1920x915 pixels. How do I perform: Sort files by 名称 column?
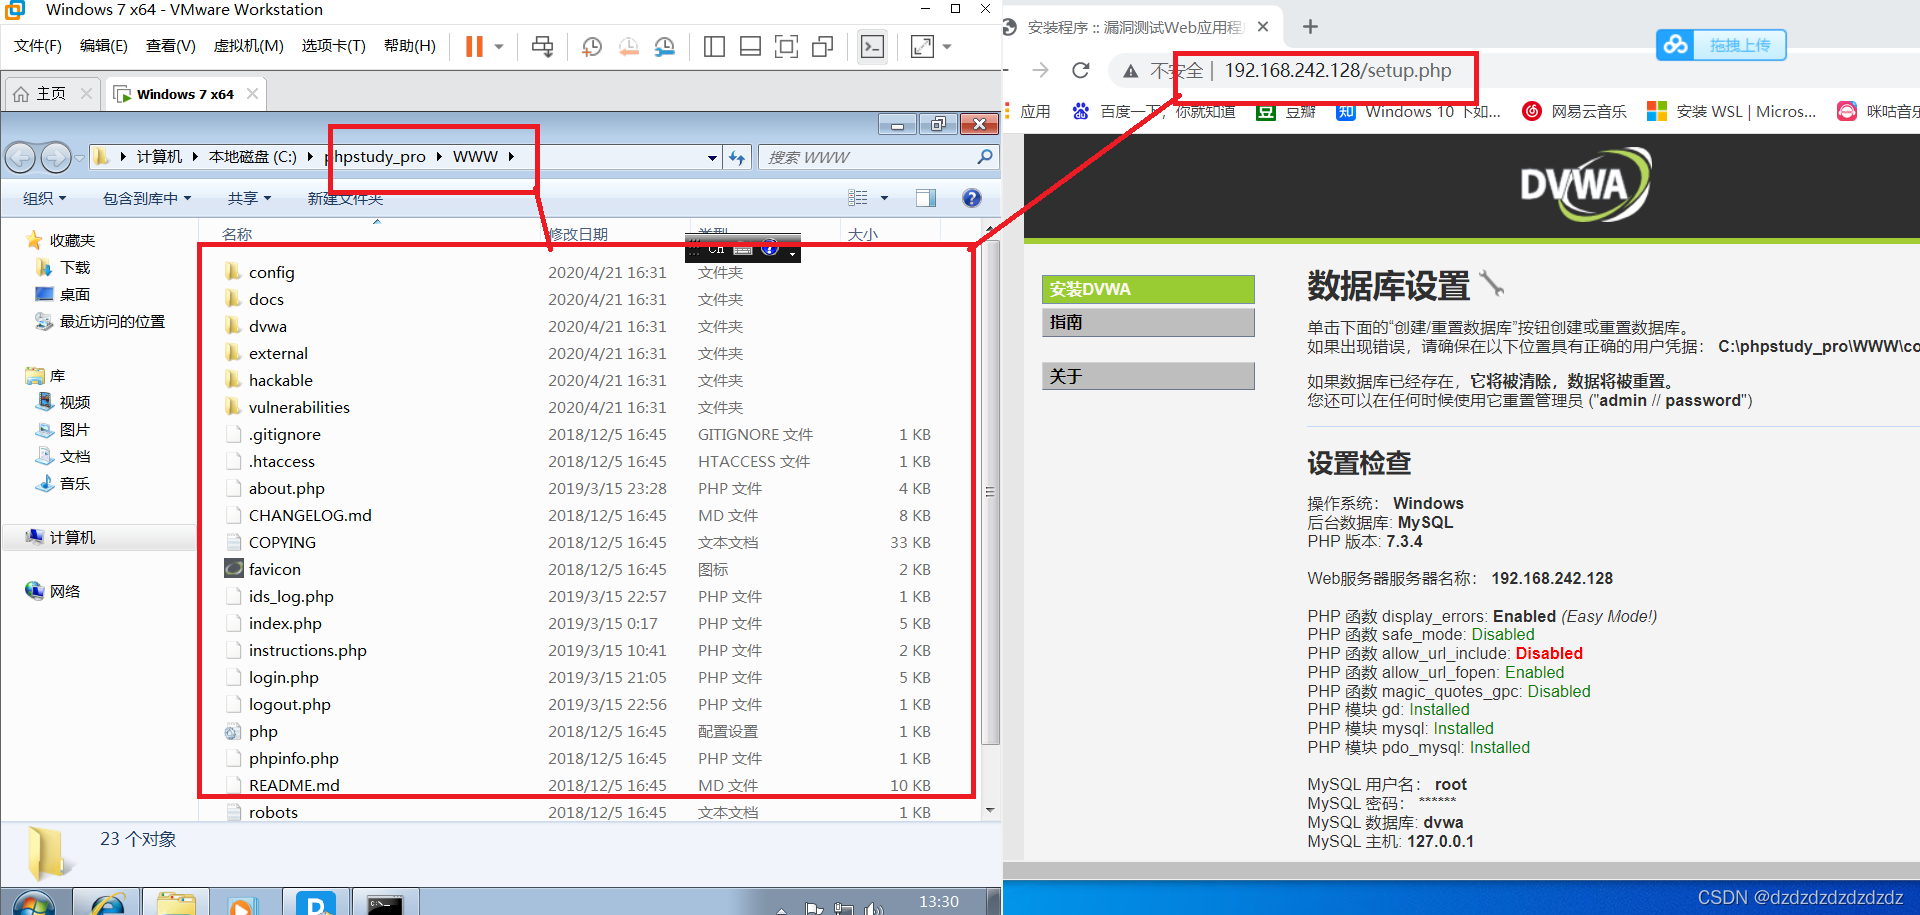coord(237,234)
